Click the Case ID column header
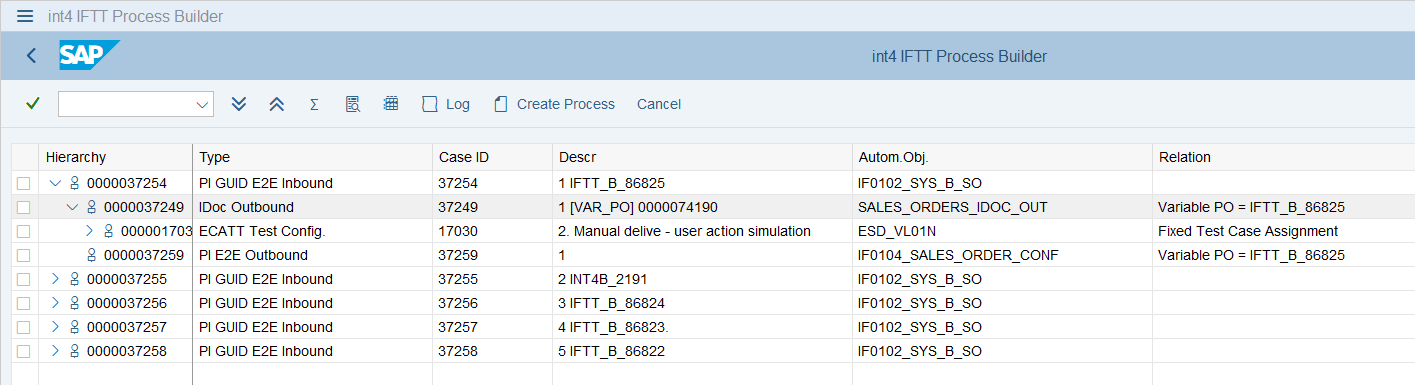Viewport: 1415px width, 385px height. coord(492,157)
